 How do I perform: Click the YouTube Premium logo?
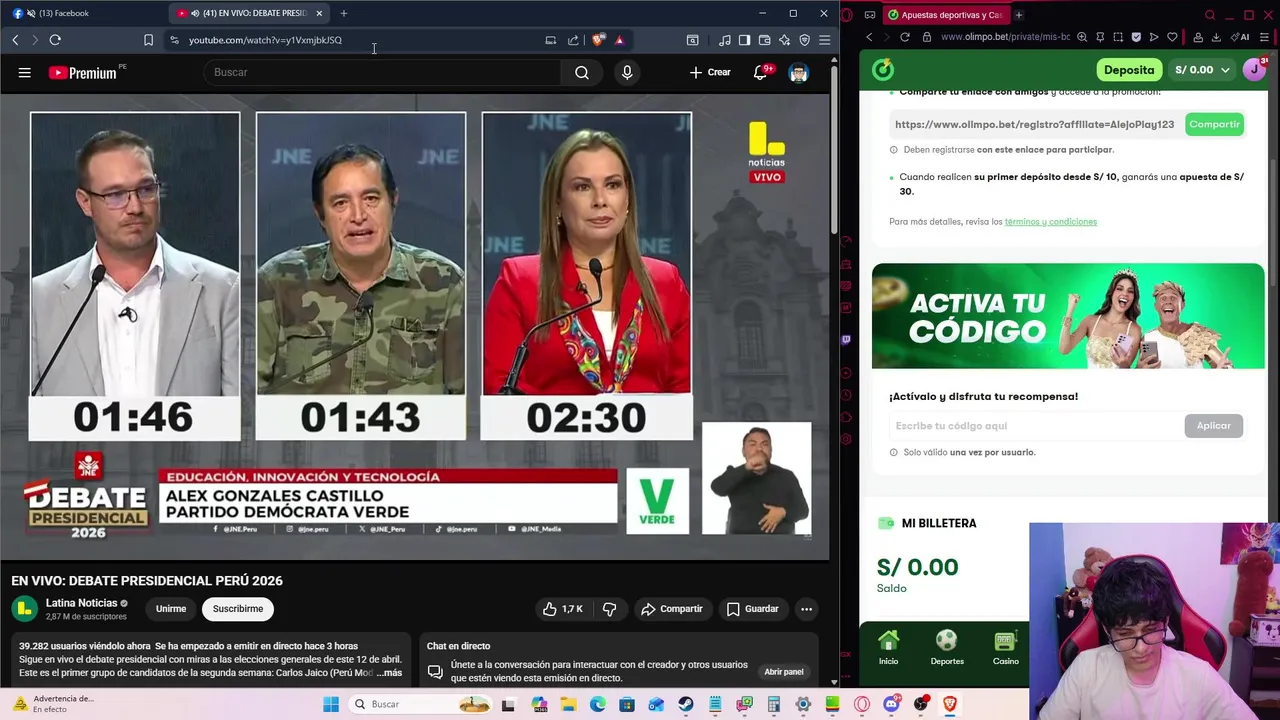click(x=82, y=72)
